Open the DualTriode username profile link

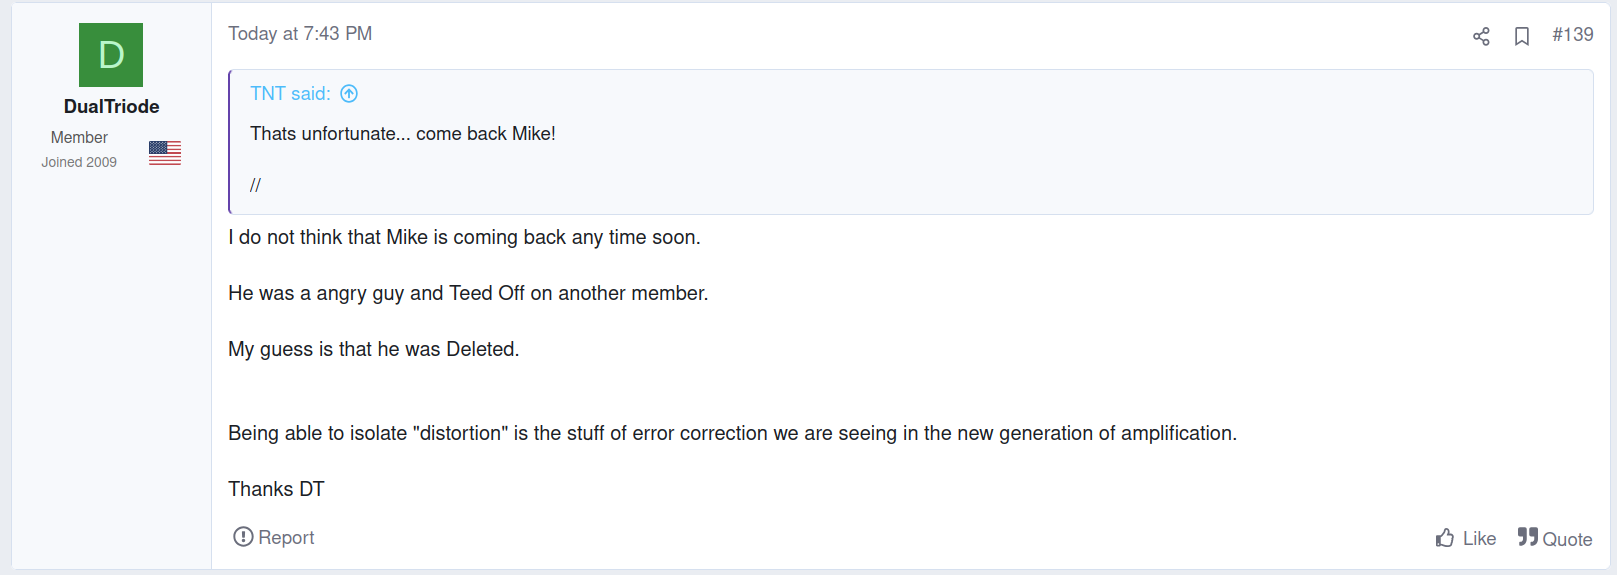(111, 106)
